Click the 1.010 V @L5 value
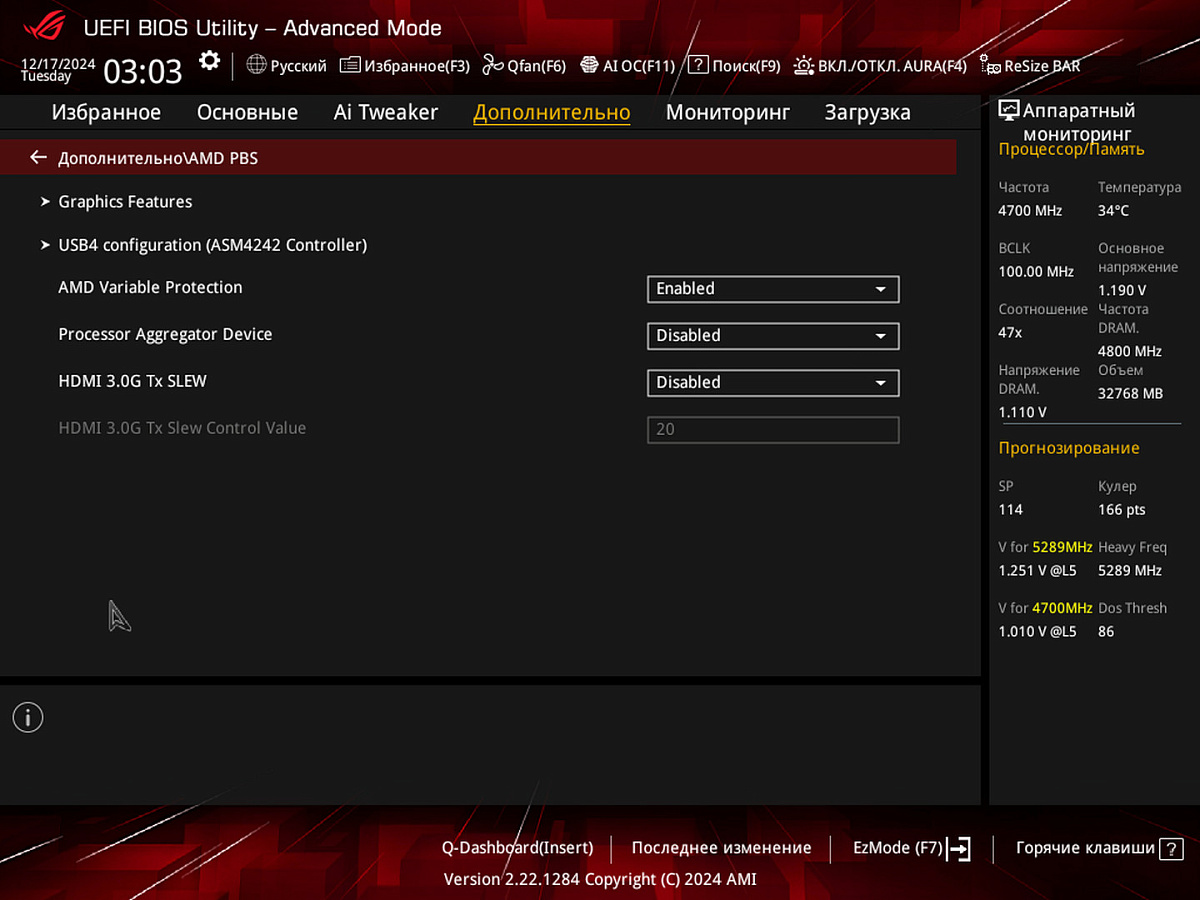Screen dimensions: 1200x900 point(1037,631)
